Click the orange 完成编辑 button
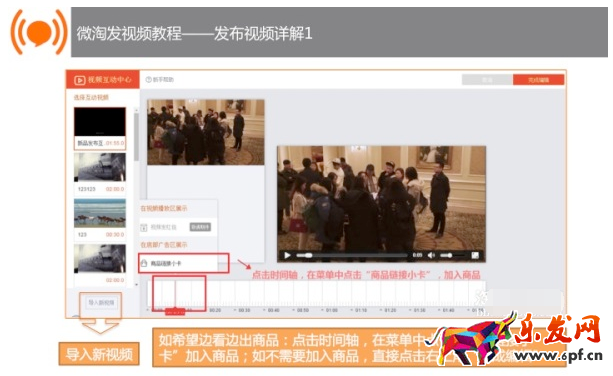Image resolution: width=613 pixels, height=376 pixels. click(x=538, y=80)
